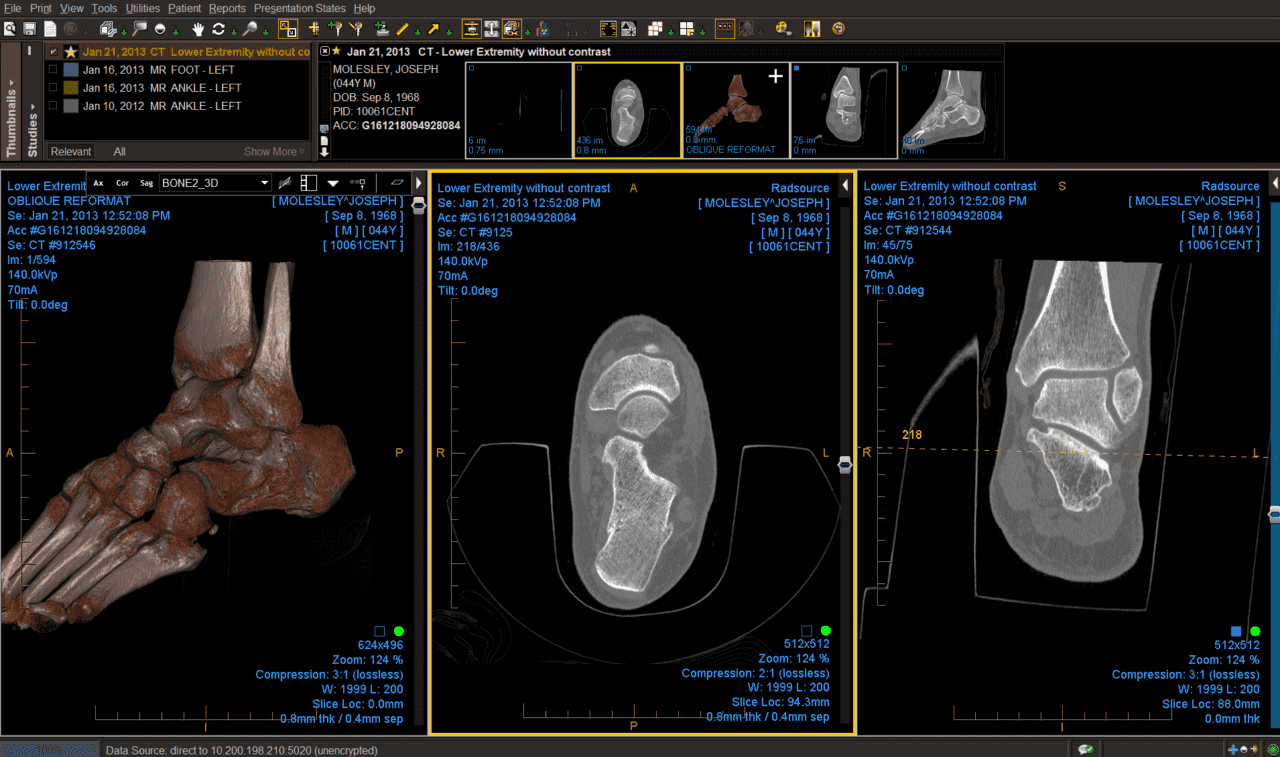Open the image layout grid icon
The width and height of the screenshot is (1280, 757).
point(686,28)
